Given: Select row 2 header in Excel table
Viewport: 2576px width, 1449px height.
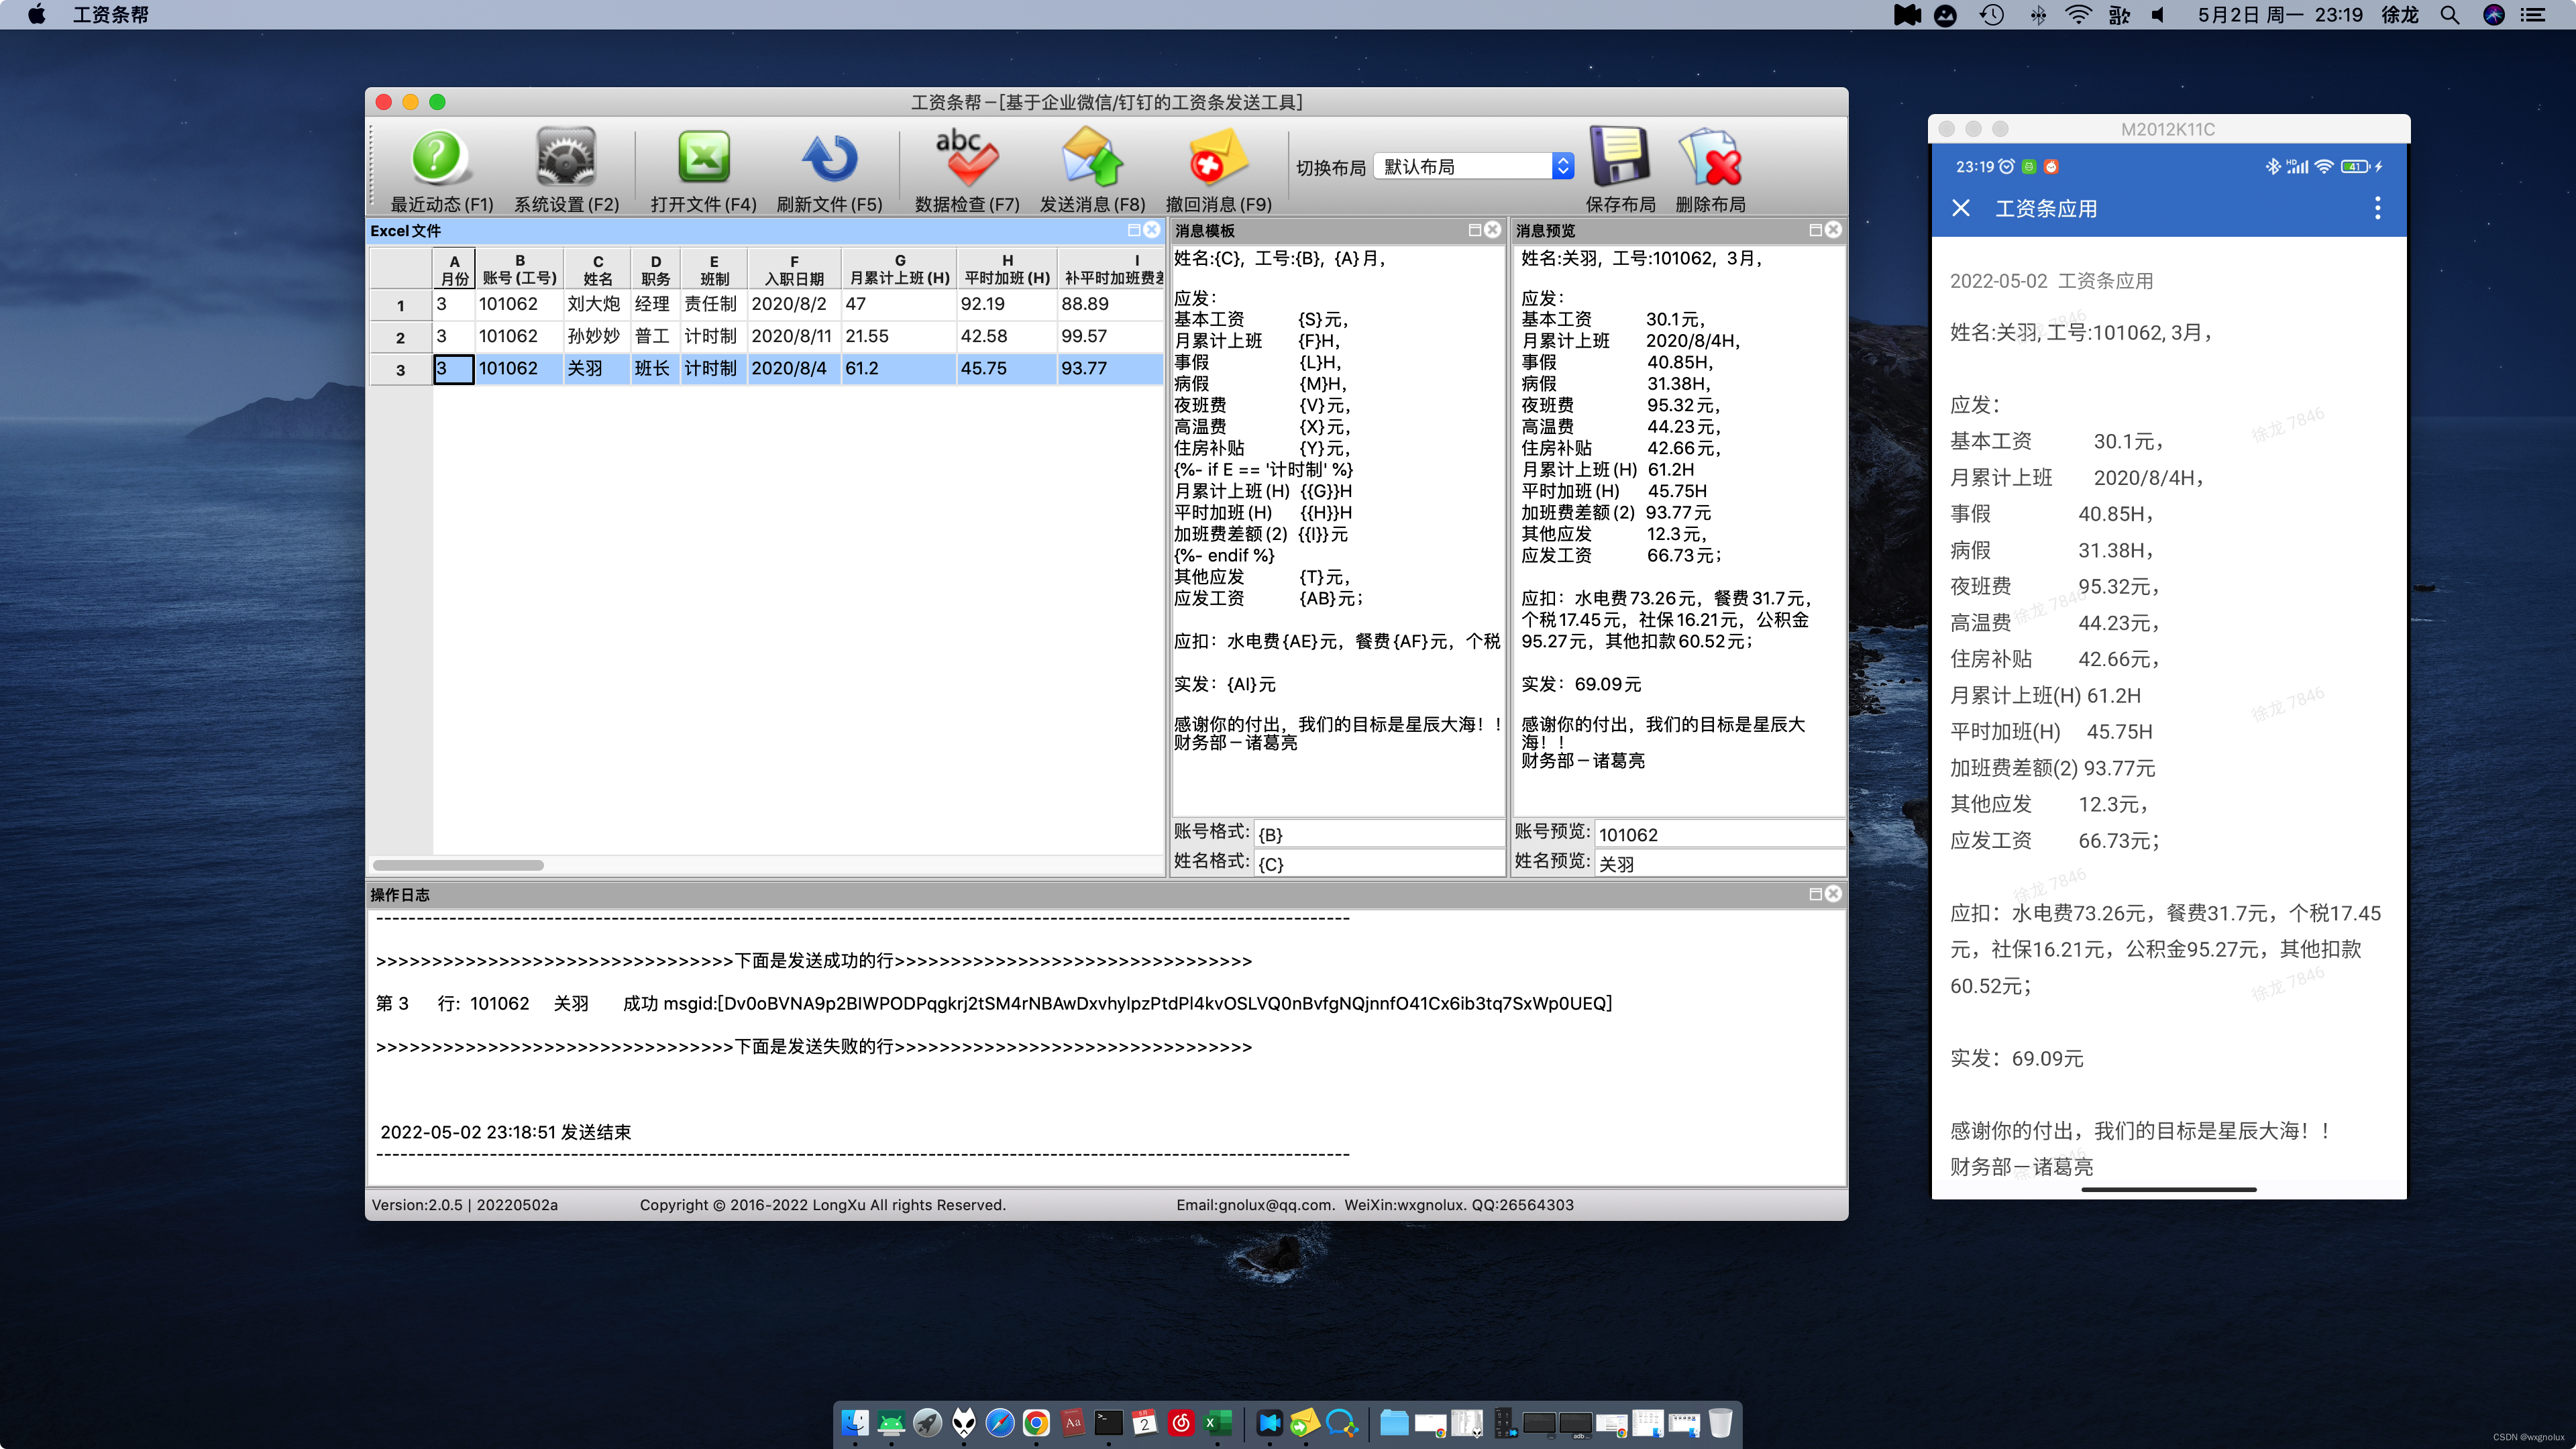Looking at the screenshot, I should click(x=400, y=337).
